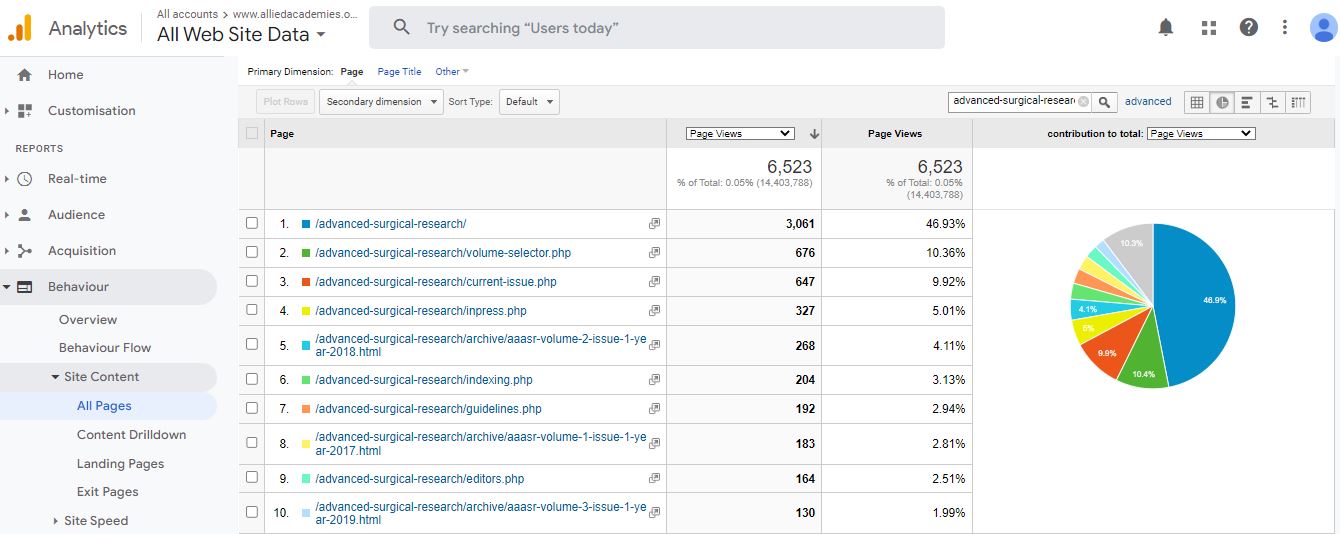Open volume-selector.php page in new window icon
This screenshot has height=534, width=1340.
click(654, 253)
